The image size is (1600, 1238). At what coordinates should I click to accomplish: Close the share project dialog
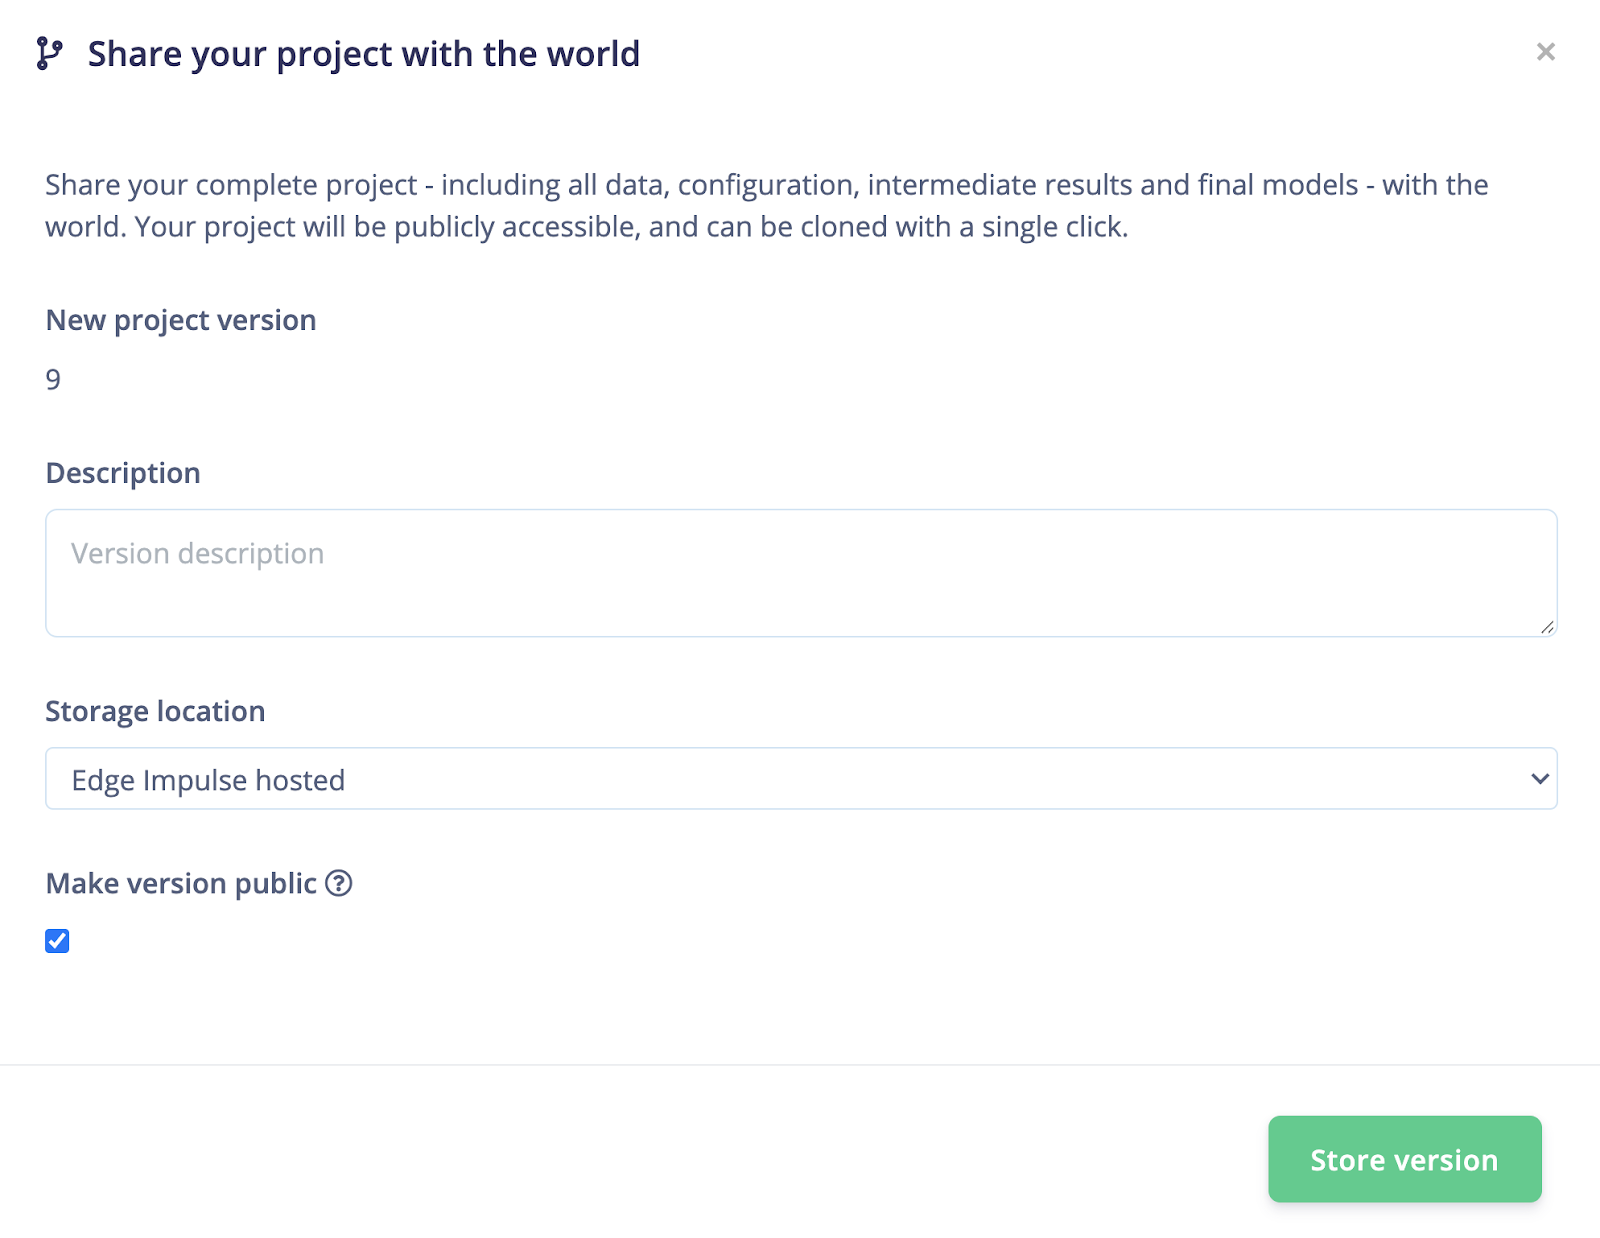(x=1545, y=52)
